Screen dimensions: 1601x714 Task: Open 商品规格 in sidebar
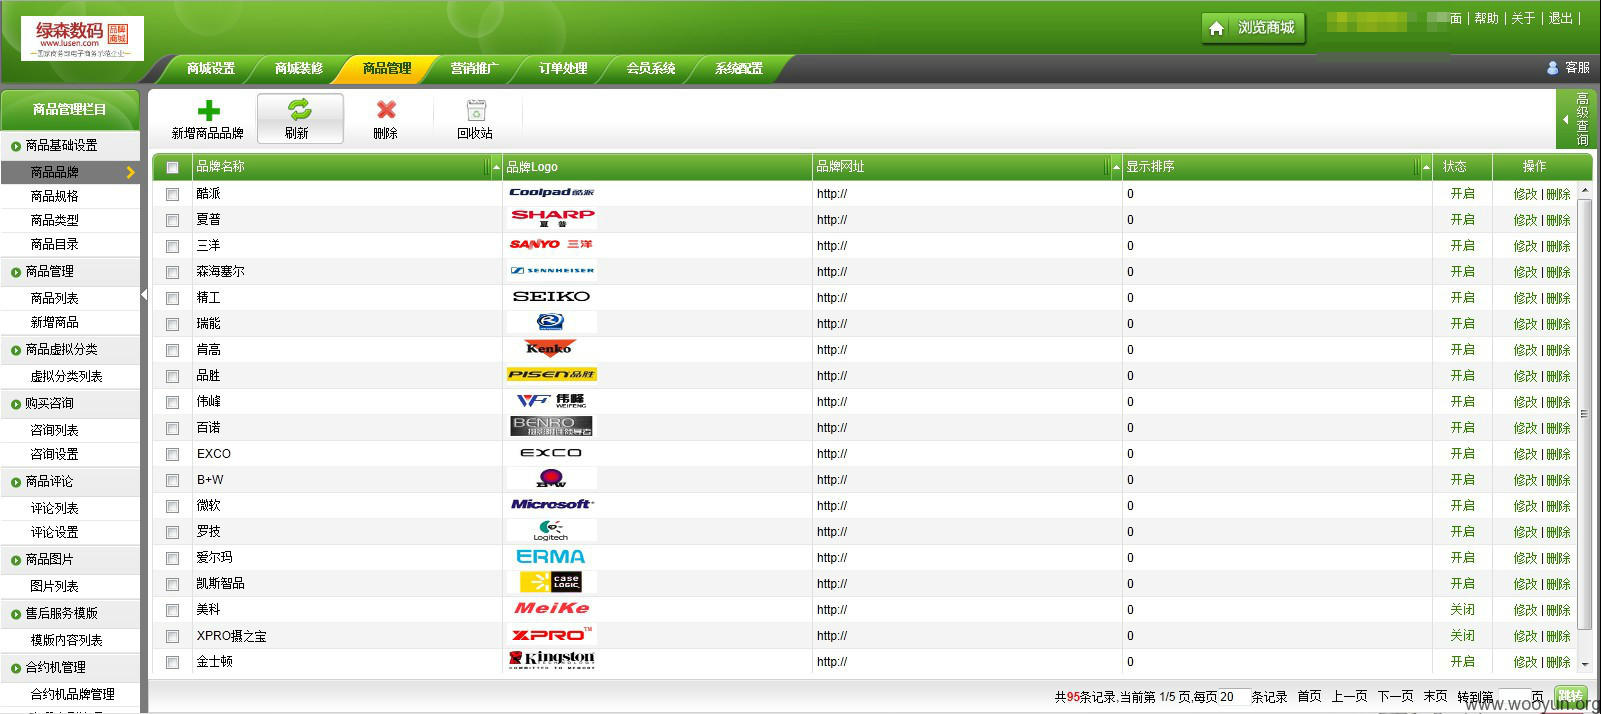click(54, 196)
